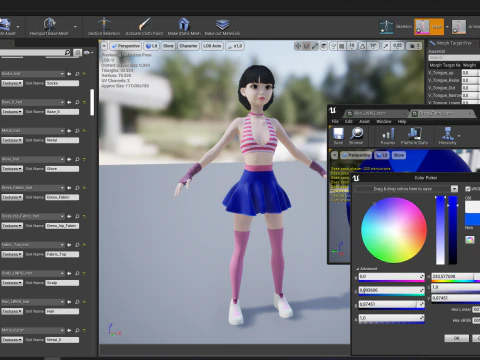Image resolution: width=480 pixels, height=360 pixels.
Task: Toggle scale snapping in viewport toolbar
Action: click(x=386, y=46)
